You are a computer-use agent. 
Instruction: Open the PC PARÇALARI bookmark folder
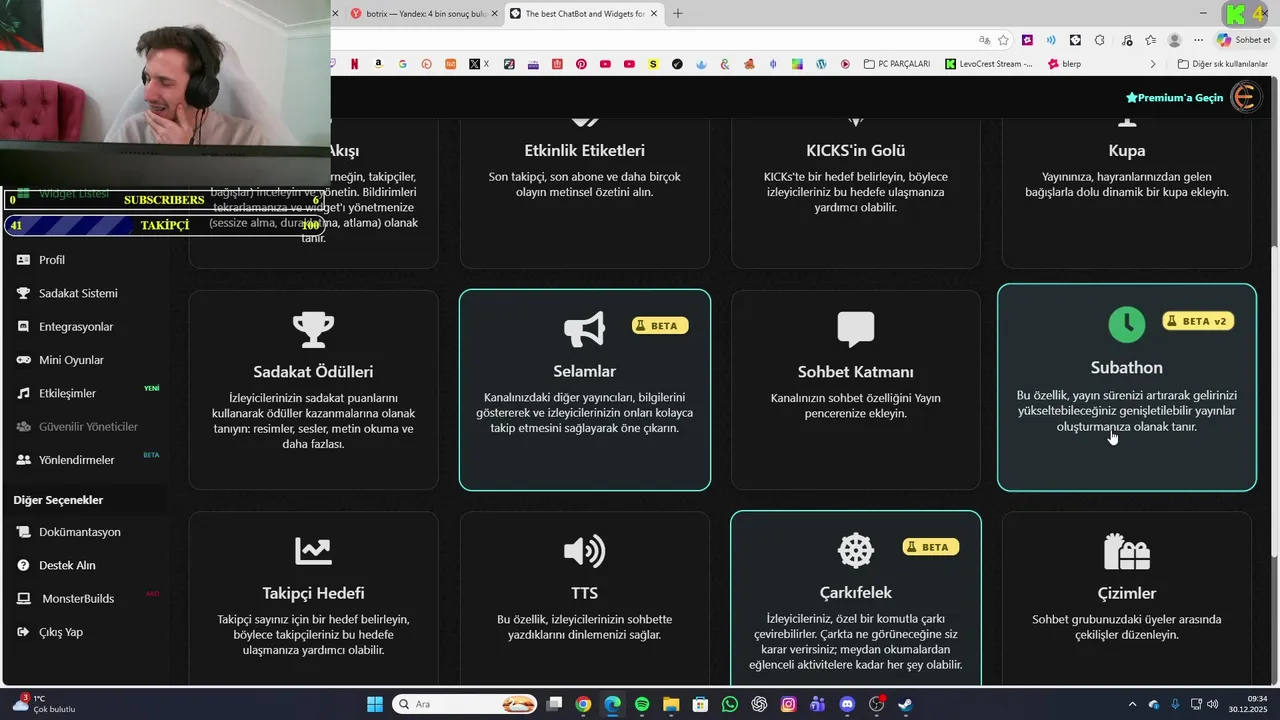[897, 64]
